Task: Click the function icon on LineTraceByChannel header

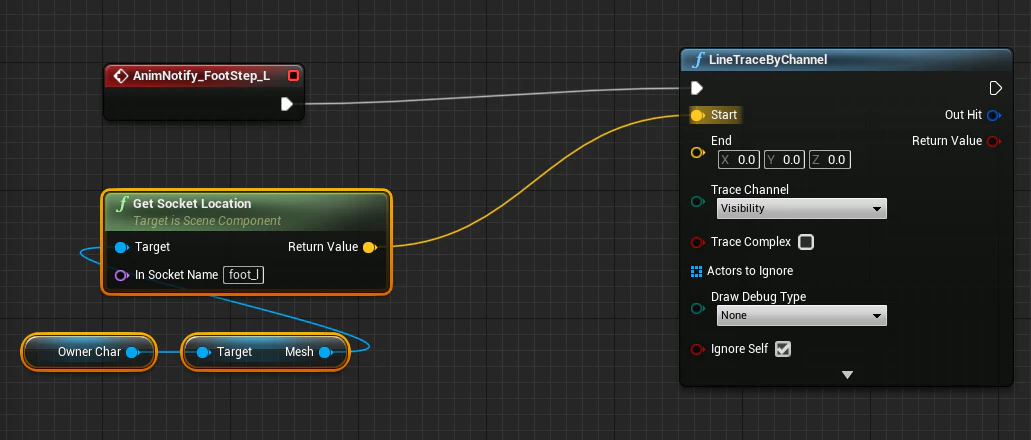Action: (698, 60)
